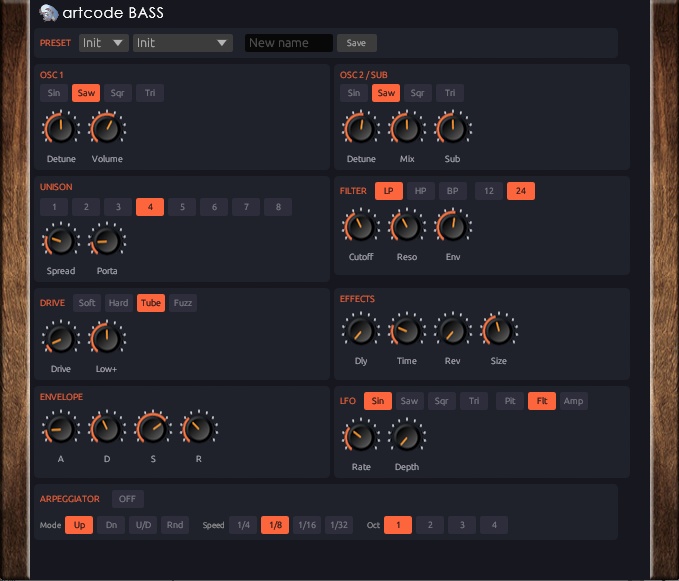Set unison voices to 6
Image resolution: width=679 pixels, height=581 pixels.
pyautogui.click(x=214, y=207)
